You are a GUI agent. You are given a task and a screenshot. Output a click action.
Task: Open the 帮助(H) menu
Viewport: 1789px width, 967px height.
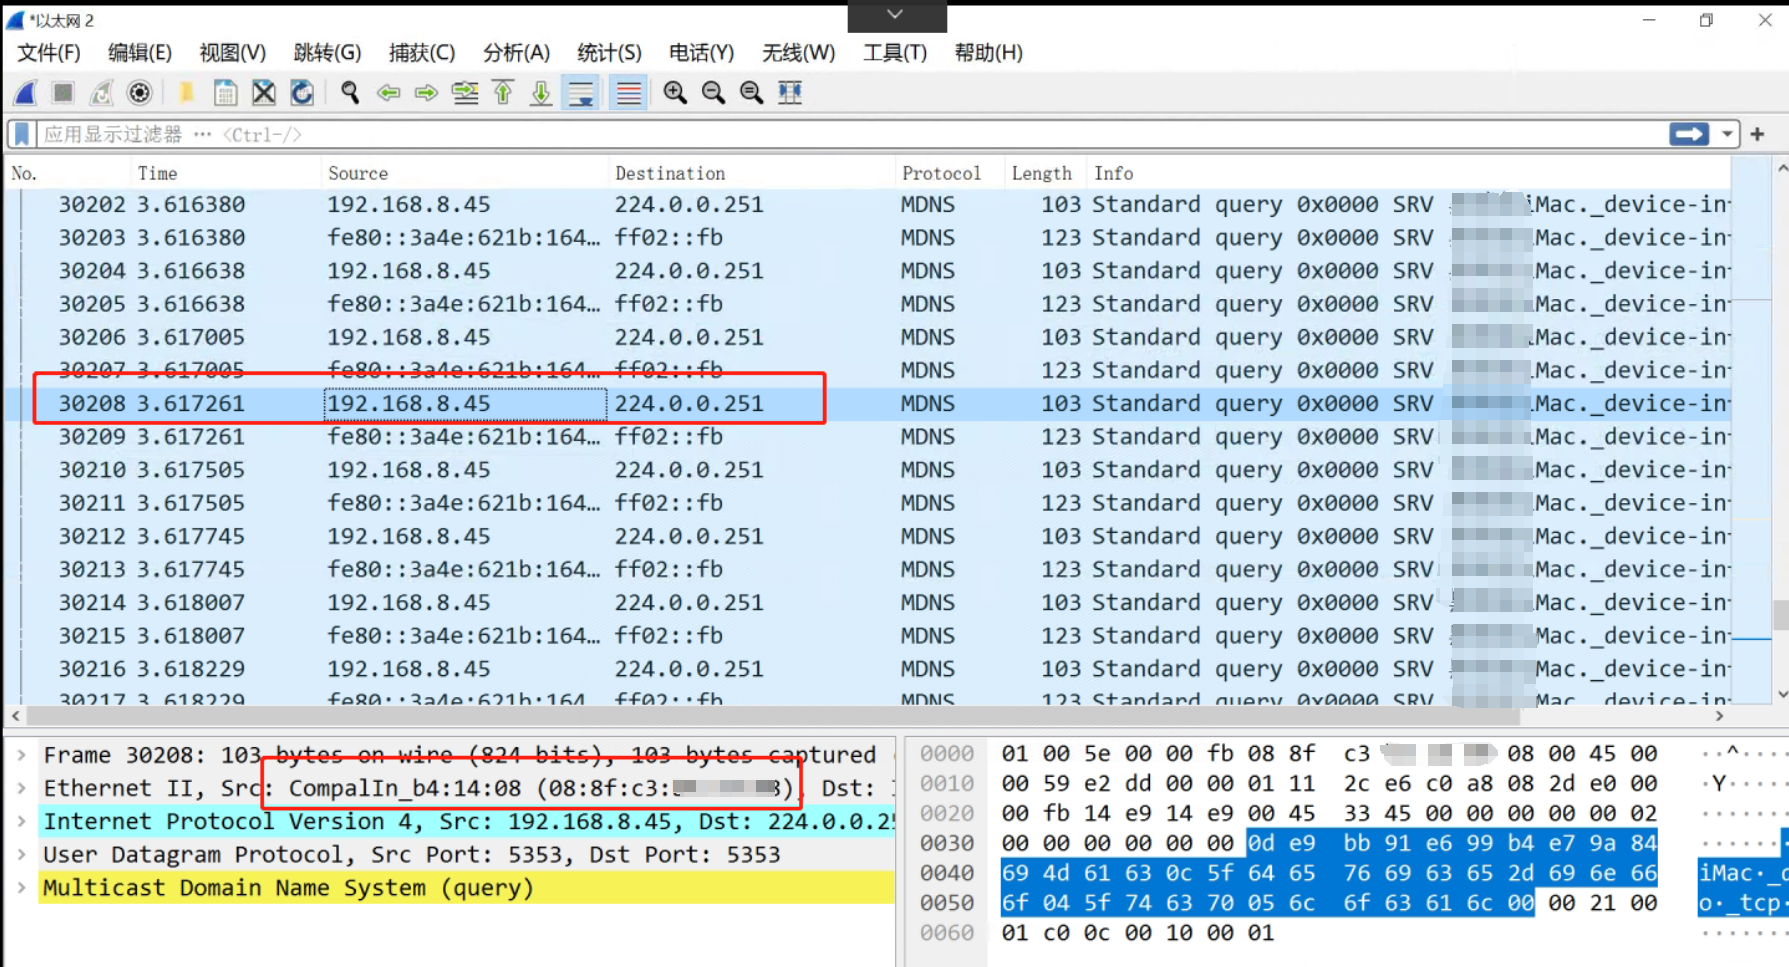tap(988, 53)
